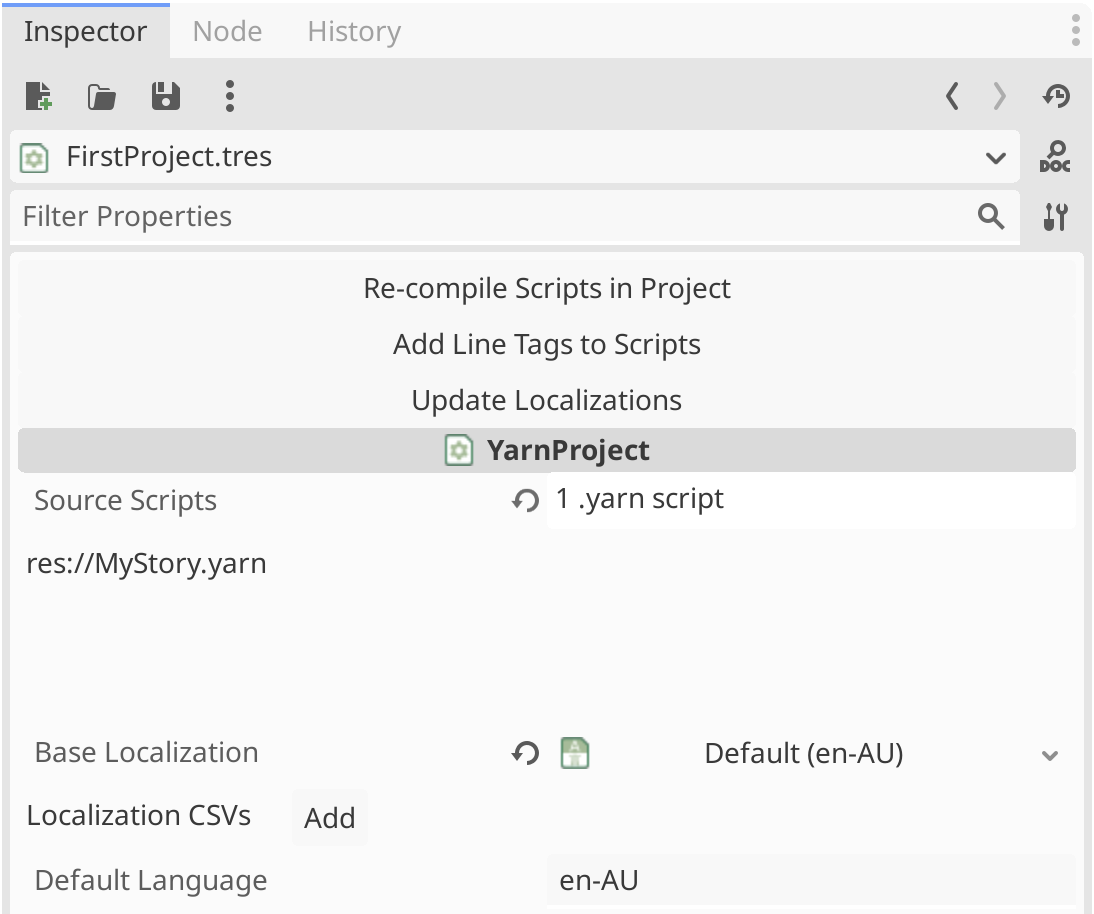Switch to the History tab
Image resolution: width=1094 pixels, height=914 pixels.
[x=353, y=32]
